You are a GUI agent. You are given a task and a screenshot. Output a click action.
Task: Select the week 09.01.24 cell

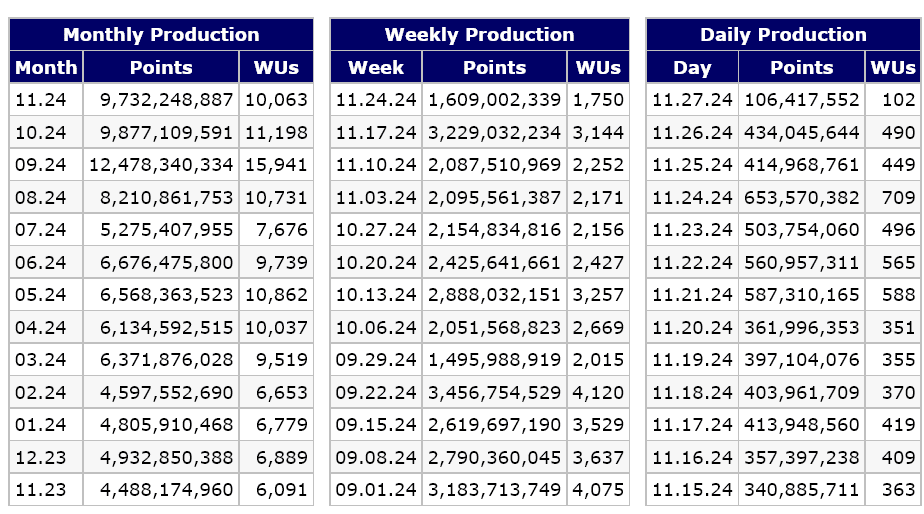pos(375,490)
